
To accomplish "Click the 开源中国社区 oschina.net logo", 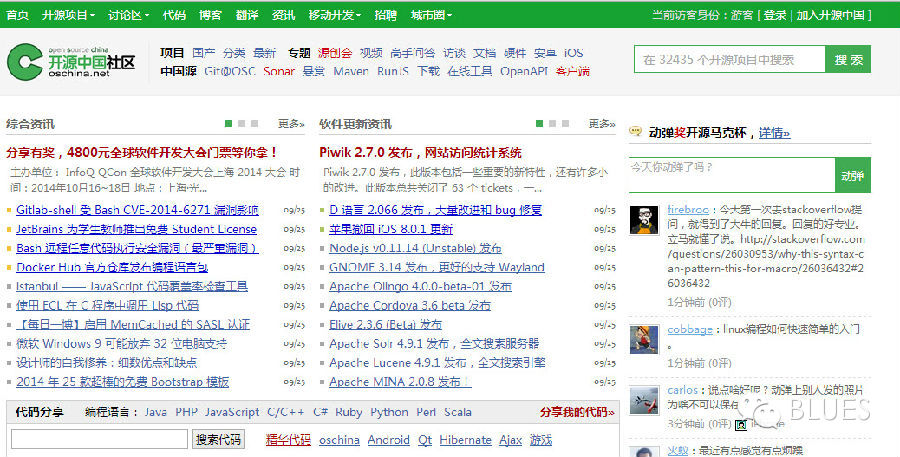I will click(71, 61).
